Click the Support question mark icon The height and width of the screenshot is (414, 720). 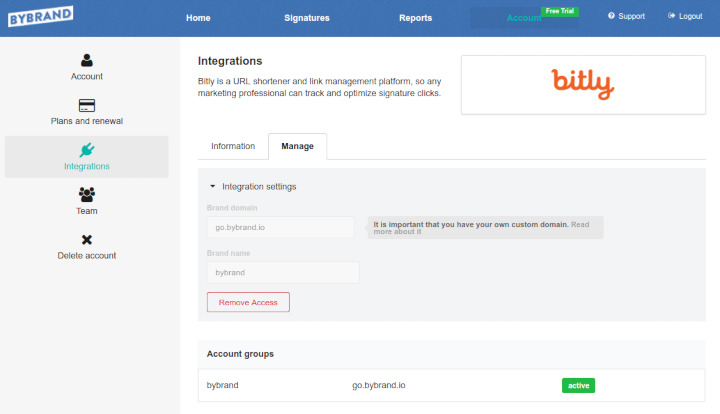(x=611, y=16)
